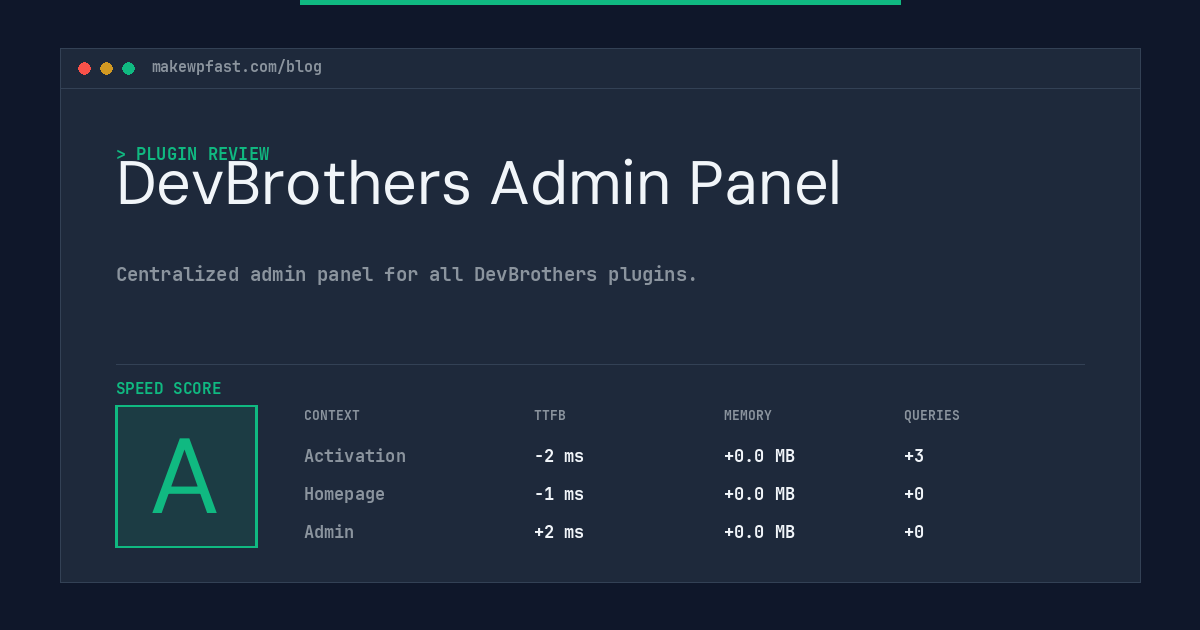Click the Homepage memory value +0.0 MB

point(759,494)
